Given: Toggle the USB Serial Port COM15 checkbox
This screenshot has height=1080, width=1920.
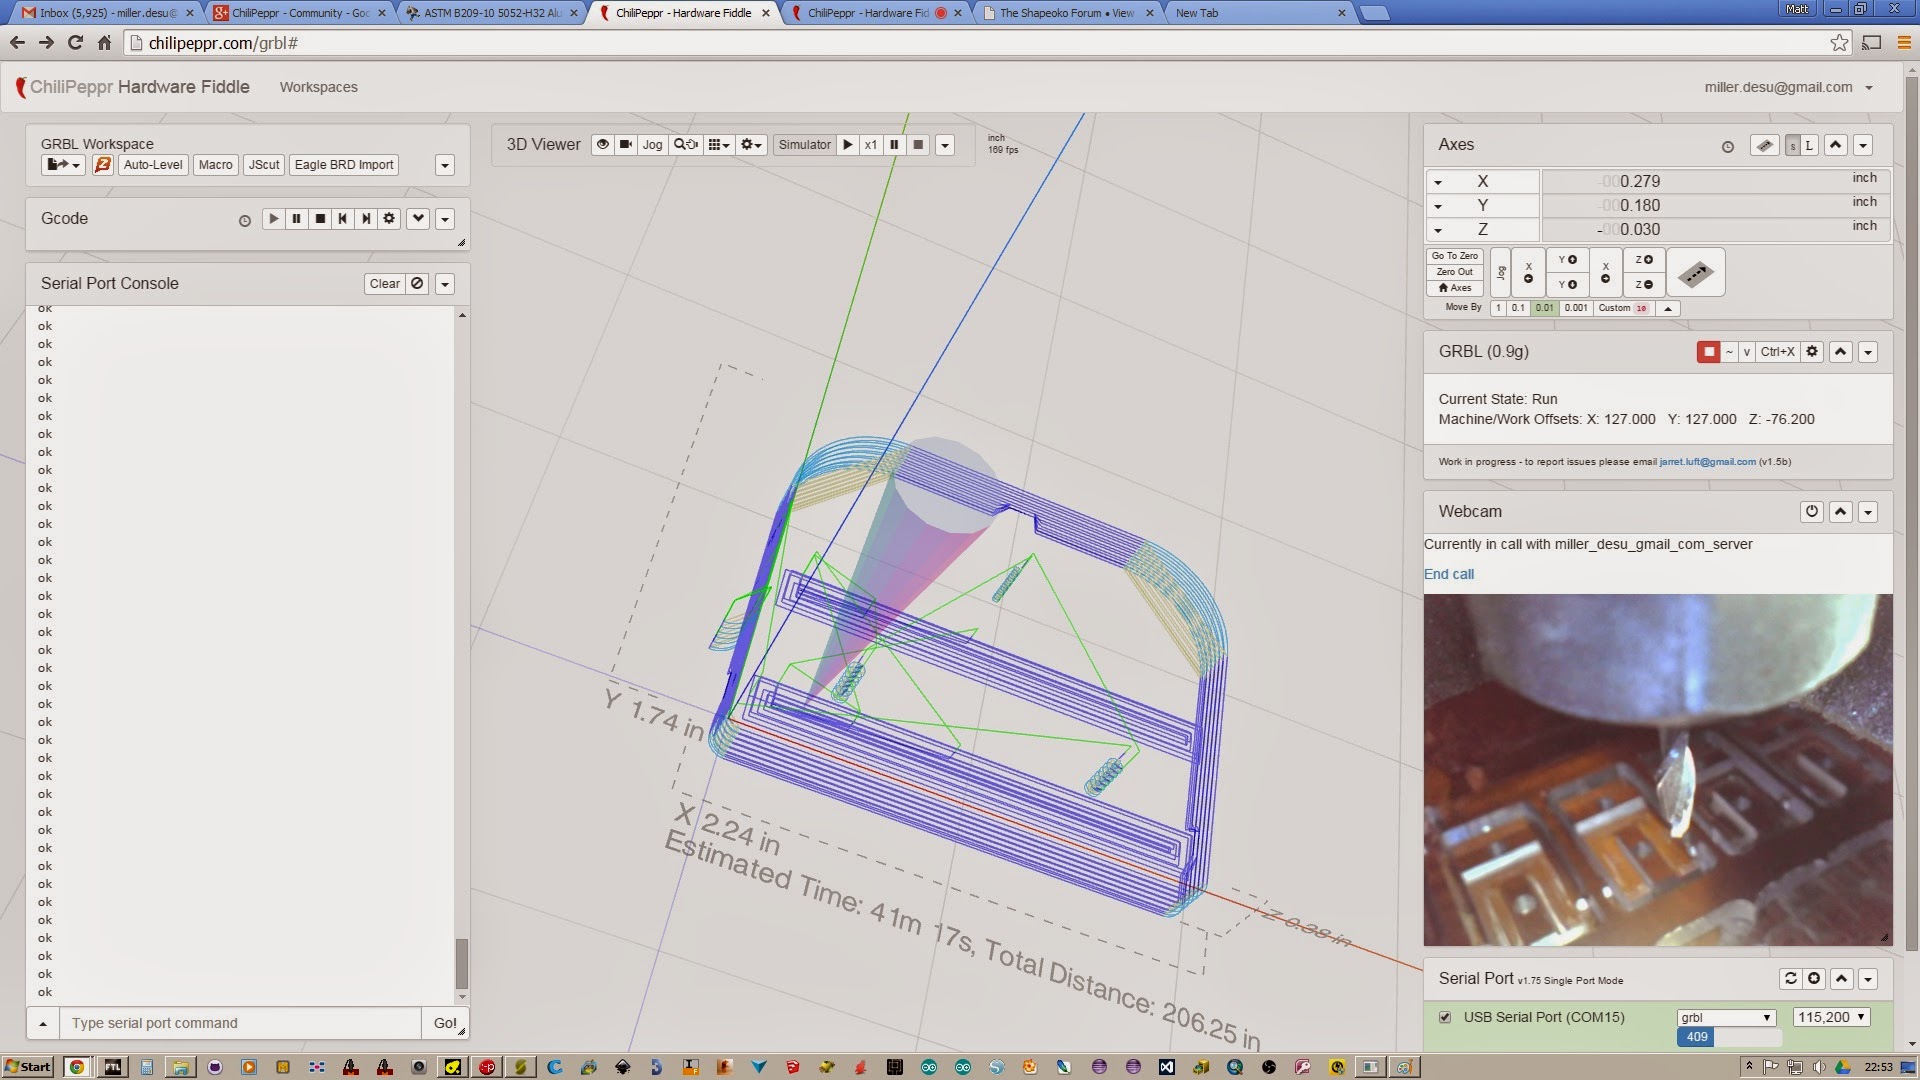Looking at the screenshot, I should pos(1445,1017).
